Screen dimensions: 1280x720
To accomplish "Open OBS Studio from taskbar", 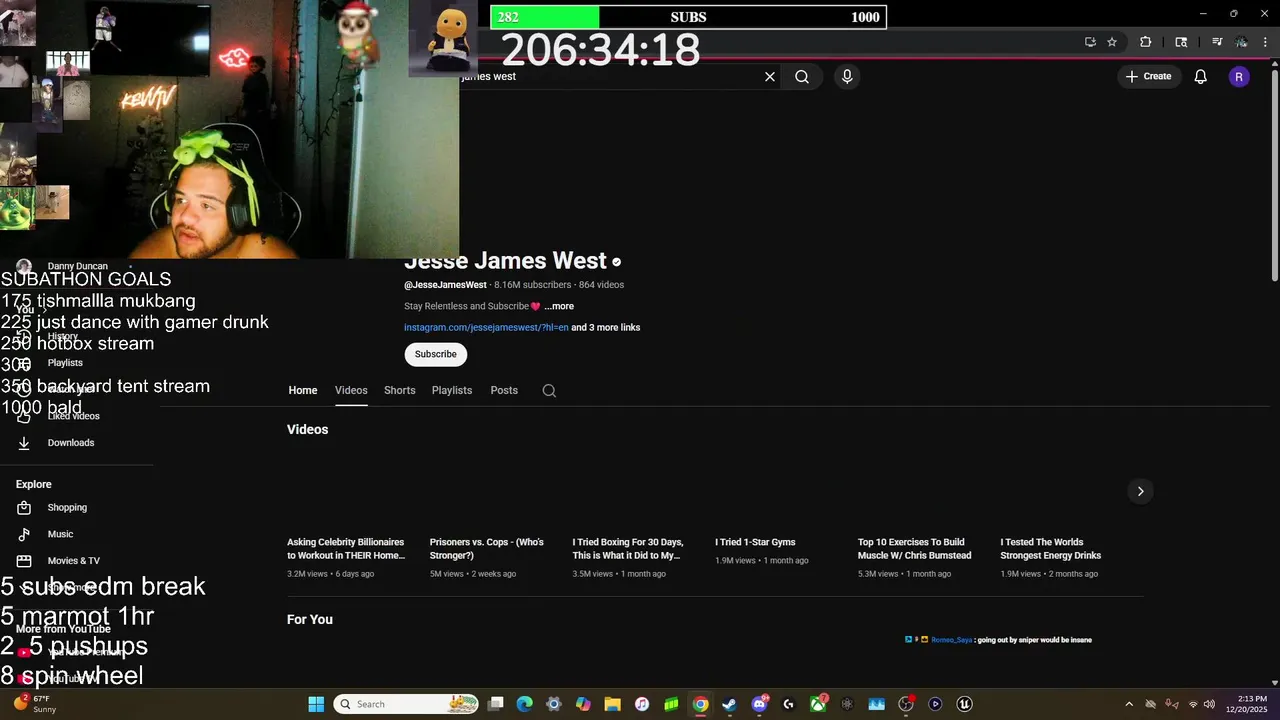I will coord(906,704).
